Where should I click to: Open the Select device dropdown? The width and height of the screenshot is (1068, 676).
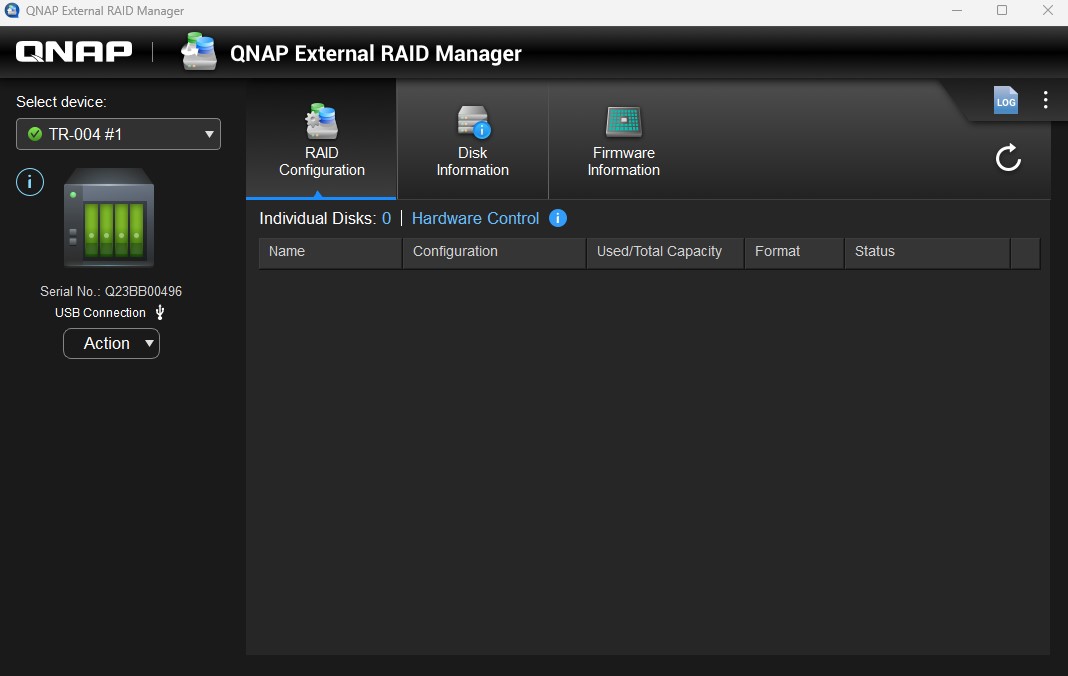click(118, 134)
